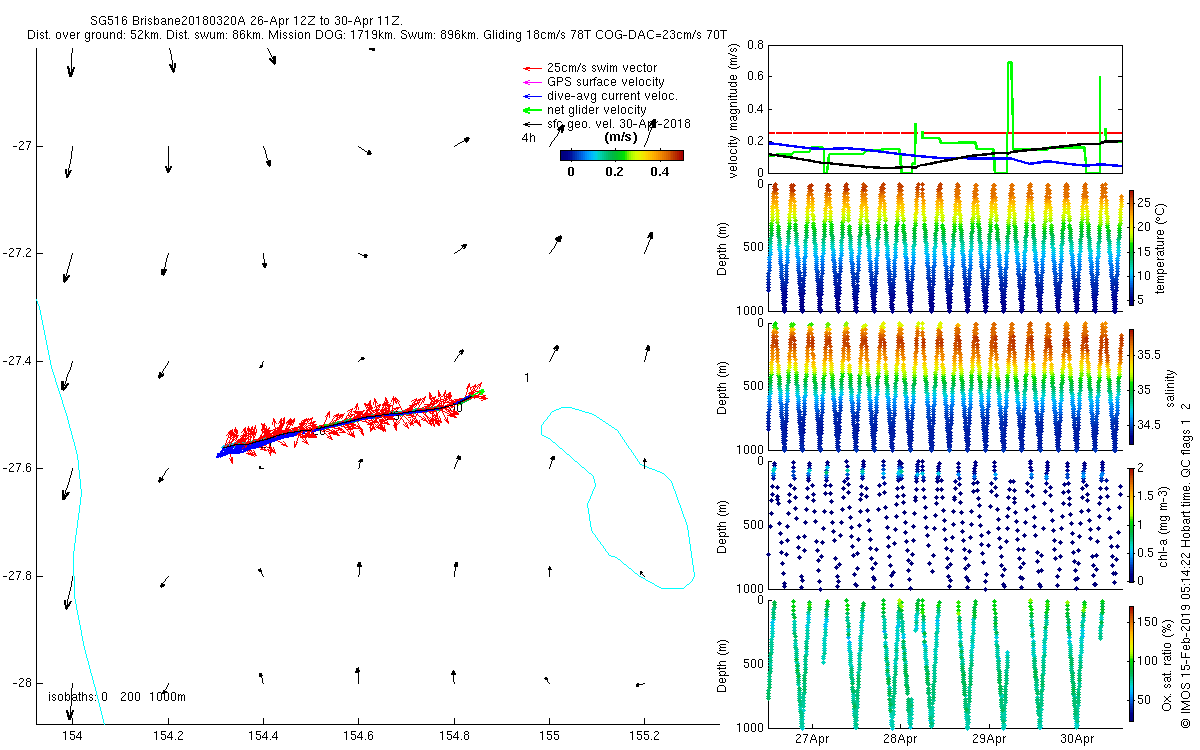Click the plot title 'SG516 Brisbane20180320A'
The width and height of the screenshot is (1200, 750).
point(168,21)
